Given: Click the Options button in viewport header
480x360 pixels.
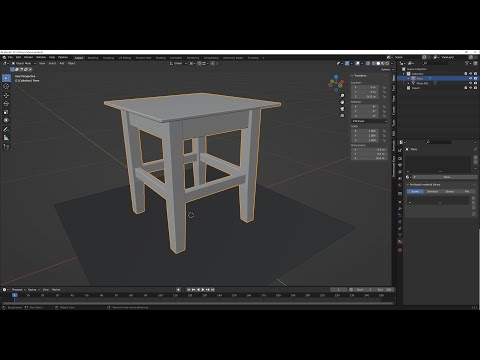Looking at the screenshot, I should 386,69.
